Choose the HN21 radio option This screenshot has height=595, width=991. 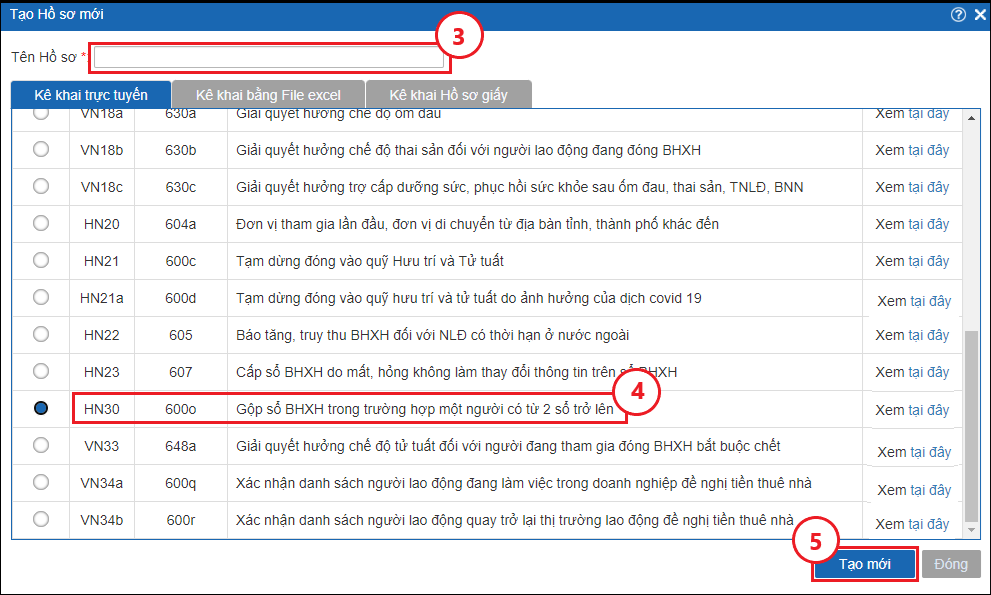click(x=41, y=260)
